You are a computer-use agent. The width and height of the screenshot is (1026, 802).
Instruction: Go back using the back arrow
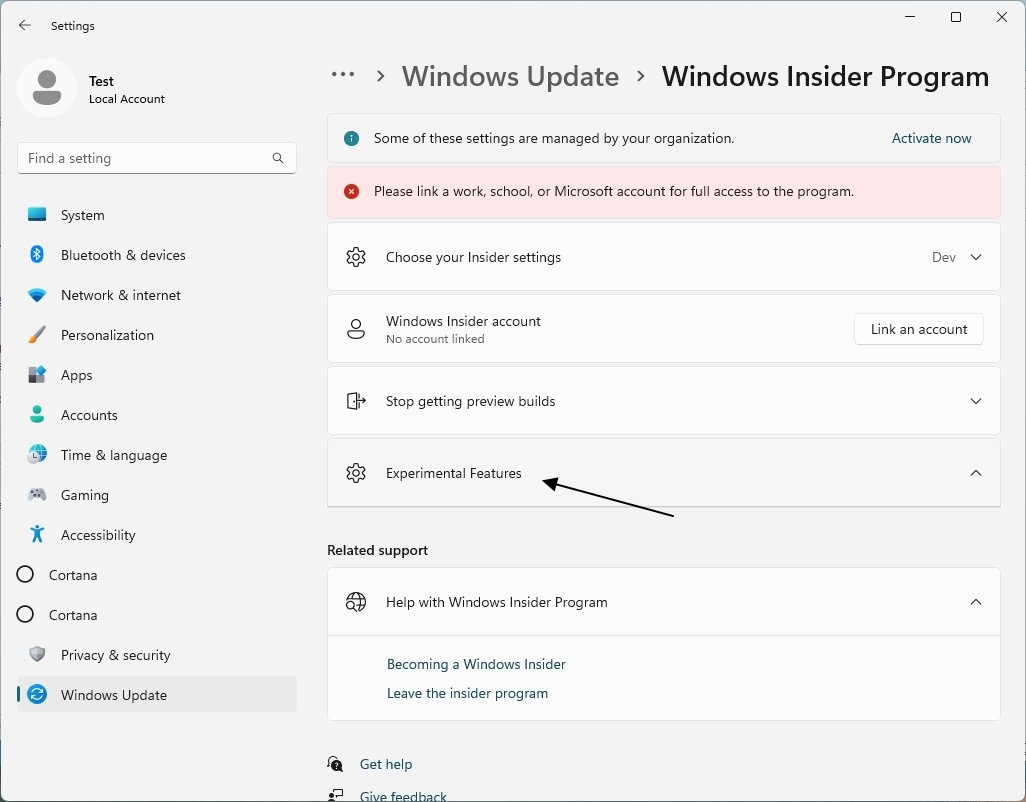tap(25, 26)
